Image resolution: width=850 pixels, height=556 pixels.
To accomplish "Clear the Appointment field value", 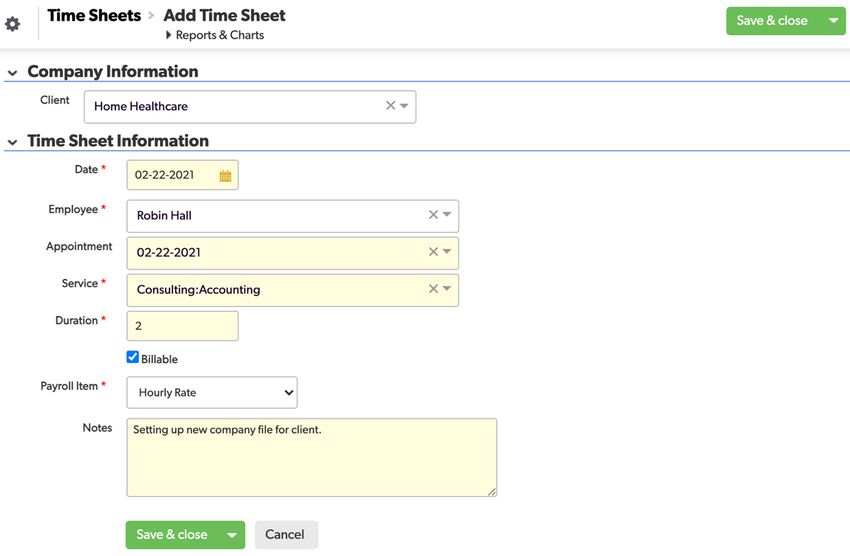I will coord(433,251).
